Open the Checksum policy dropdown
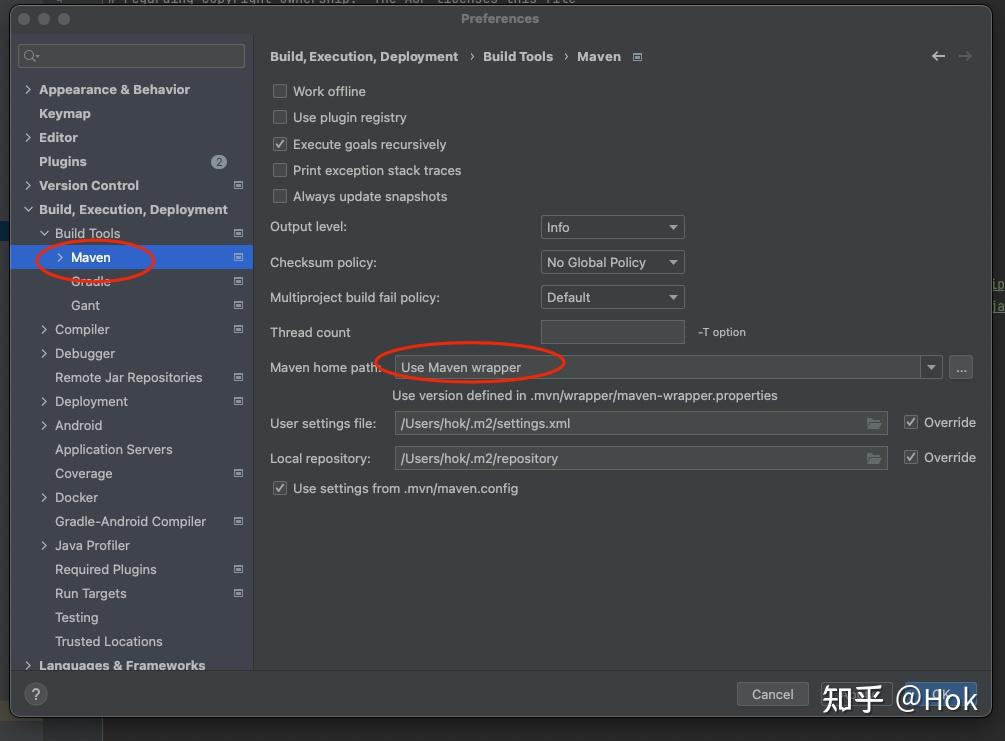1005x741 pixels. click(612, 262)
